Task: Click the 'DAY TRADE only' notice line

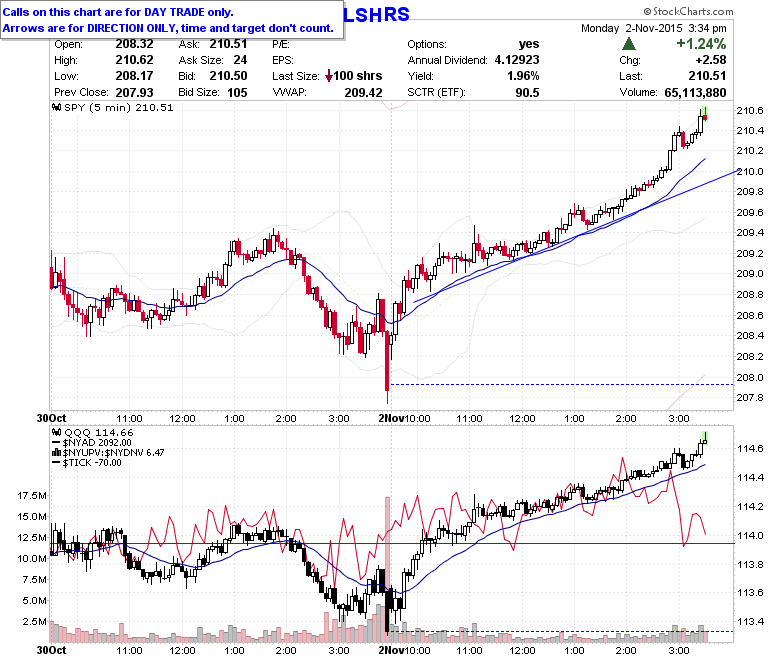Action: [x=118, y=12]
